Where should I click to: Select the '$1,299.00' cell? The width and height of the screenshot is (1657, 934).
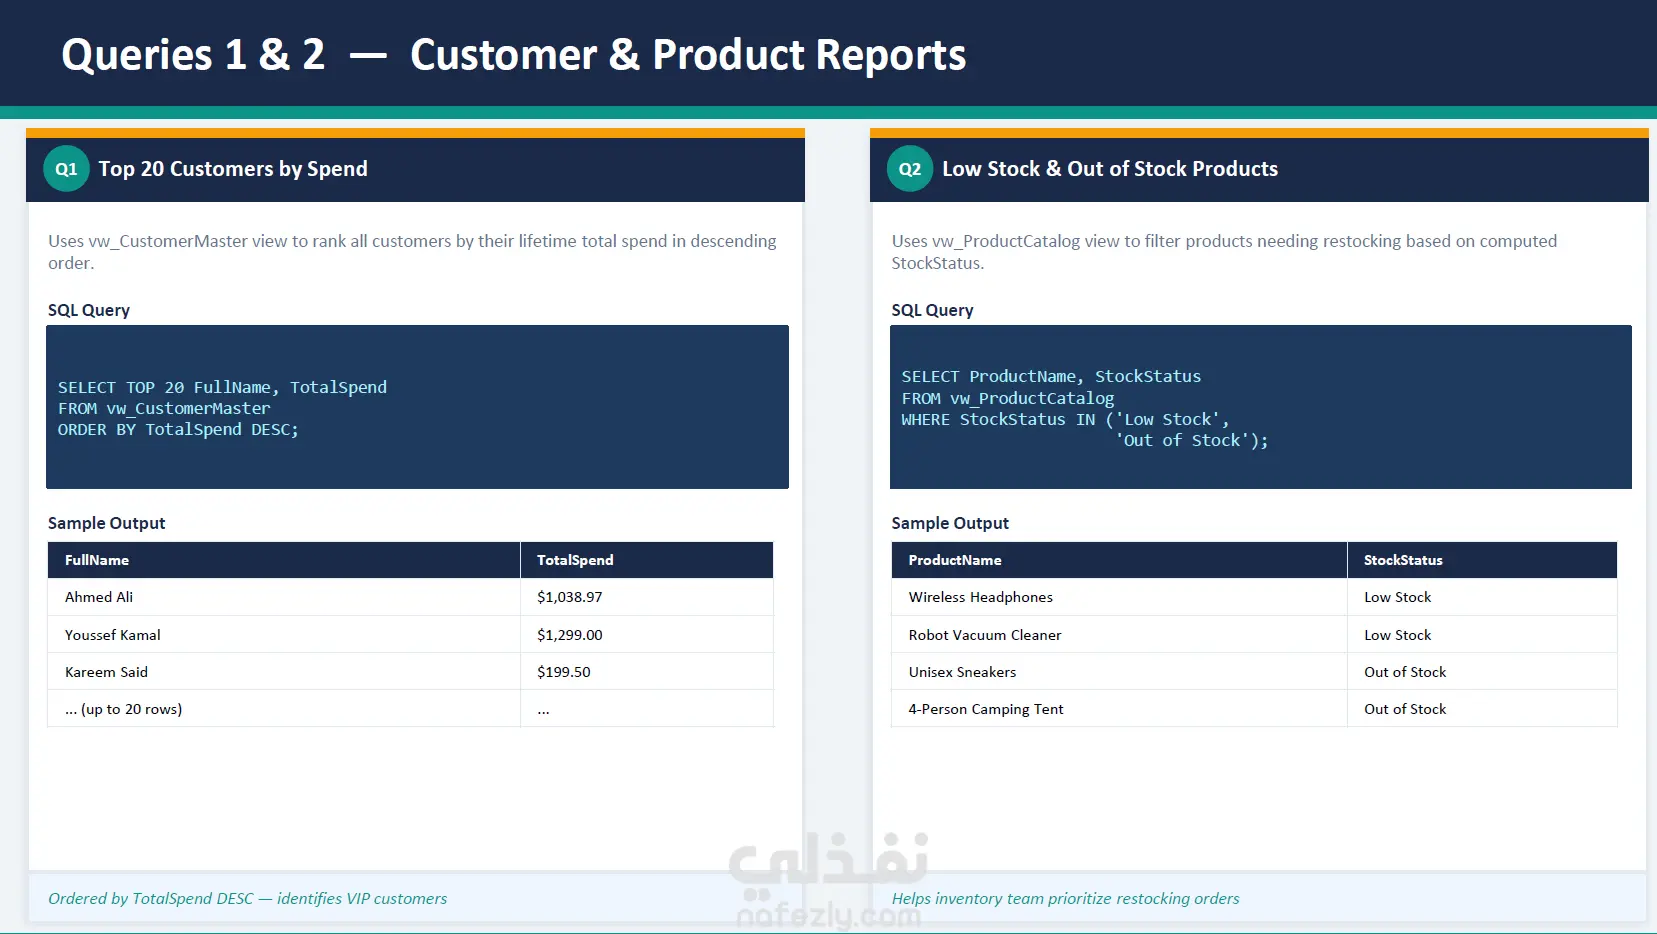coord(647,635)
